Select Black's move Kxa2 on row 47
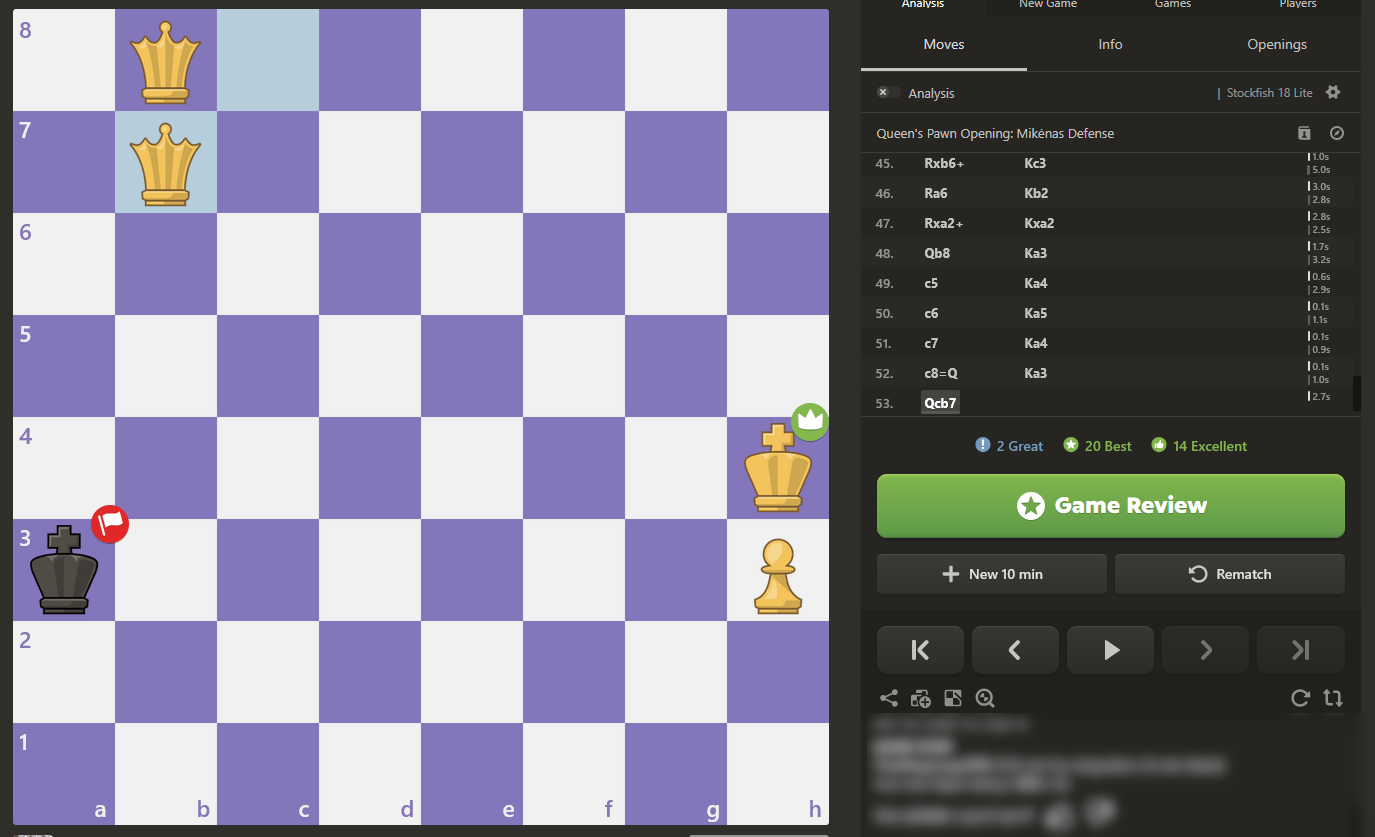This screenshot has width=1375, height=837. tap(1039, 223)
